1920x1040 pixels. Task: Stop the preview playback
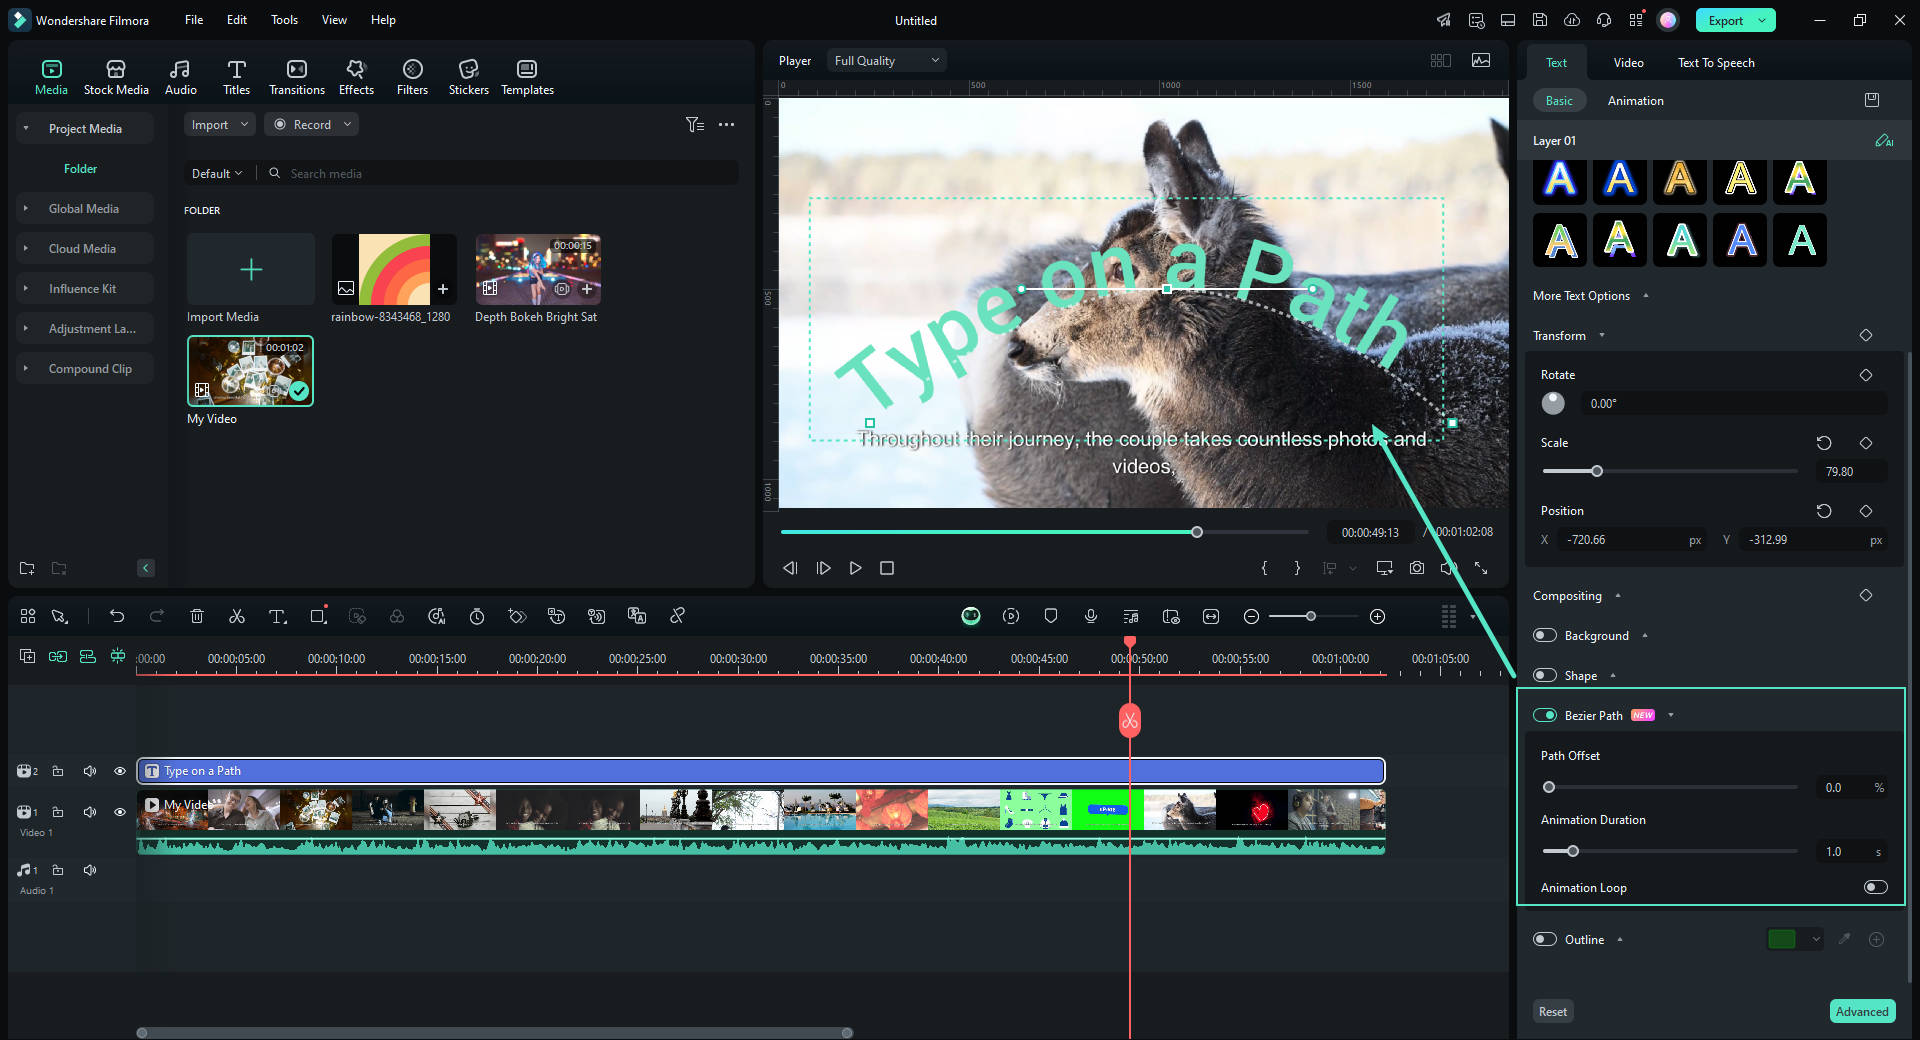click(887, 568)
